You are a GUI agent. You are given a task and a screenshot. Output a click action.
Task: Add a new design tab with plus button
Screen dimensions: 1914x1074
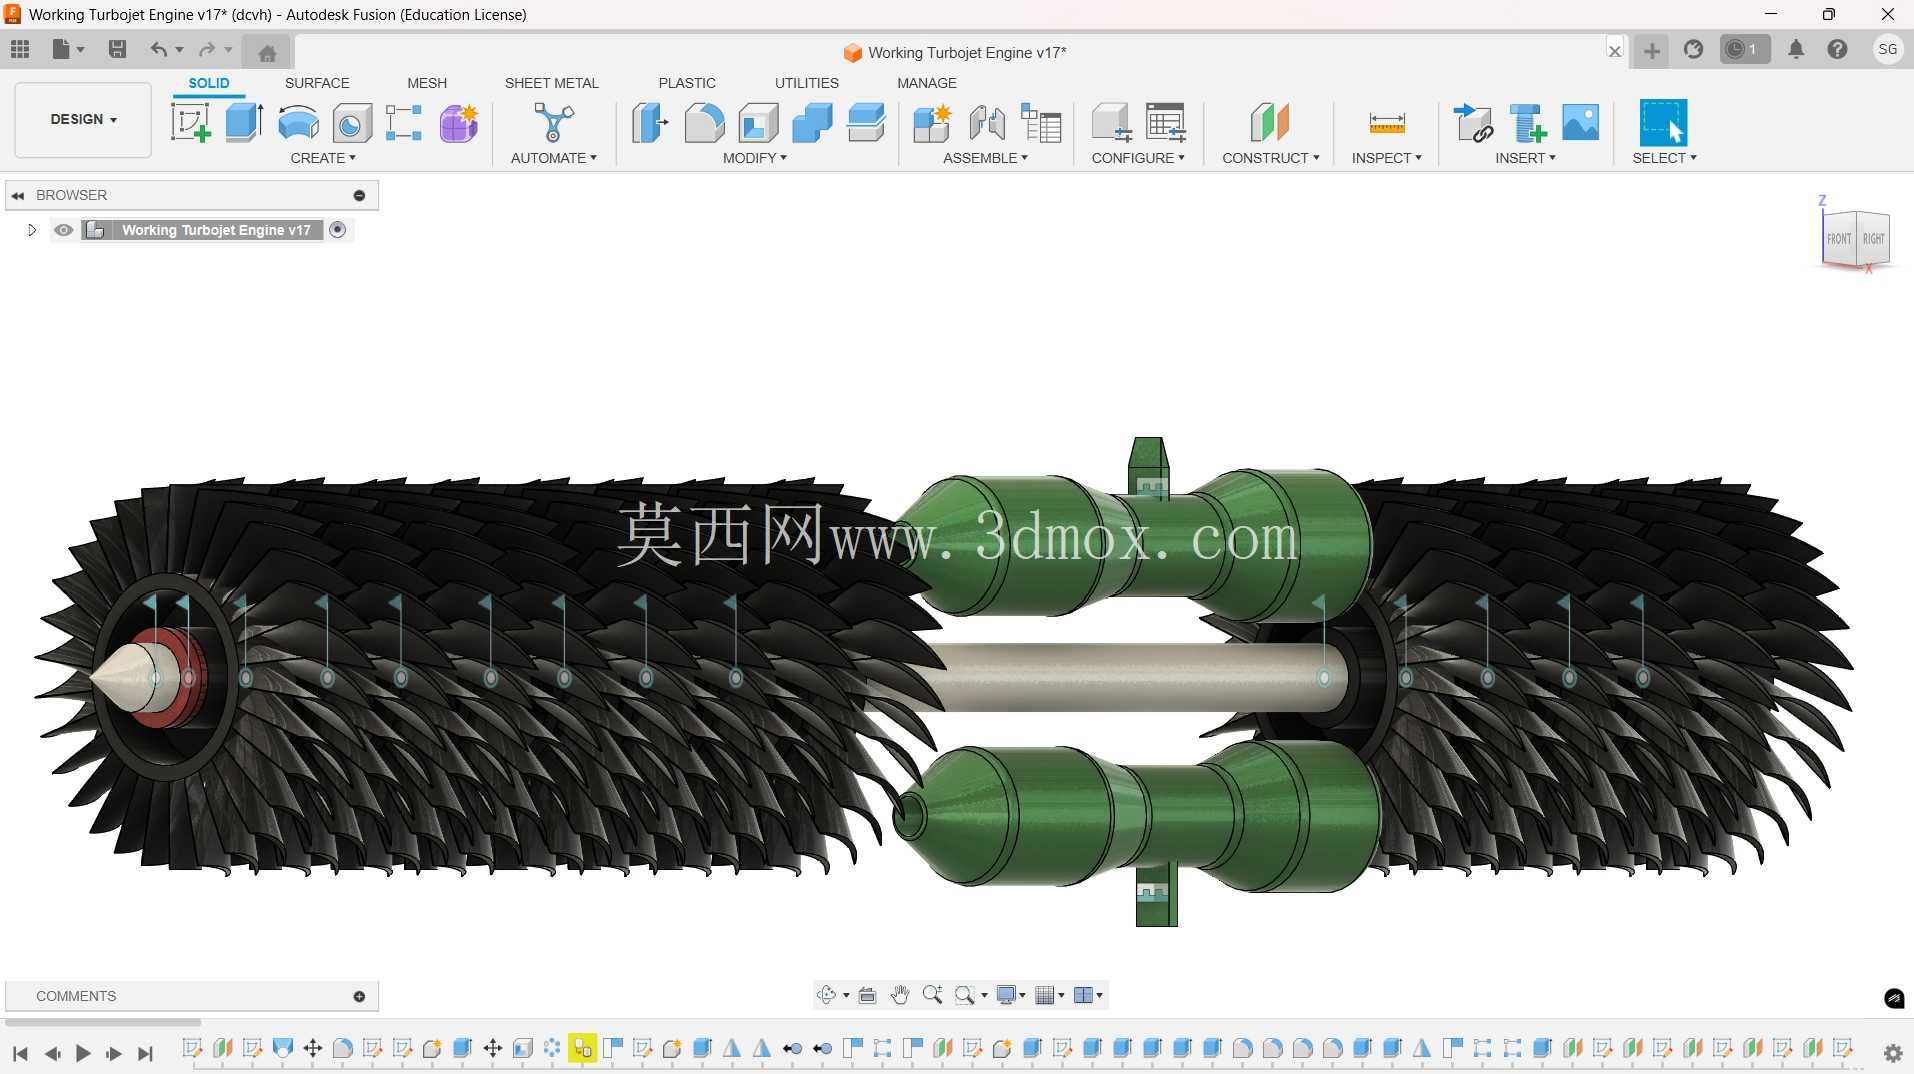[x=1651, y=50]
